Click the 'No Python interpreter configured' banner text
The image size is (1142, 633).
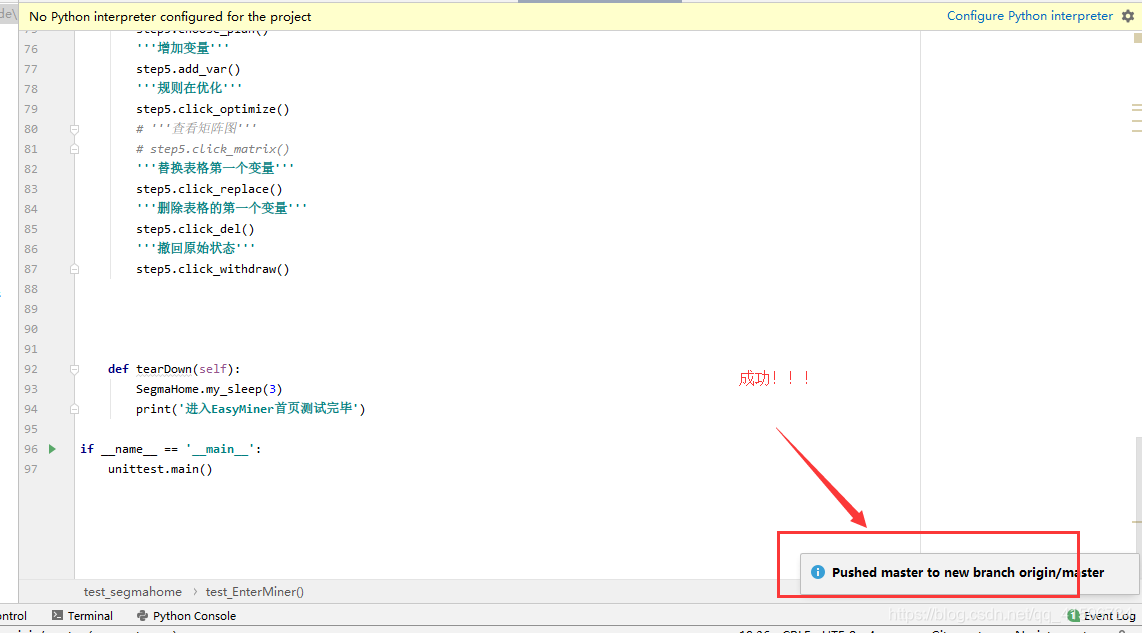point(170,16)
